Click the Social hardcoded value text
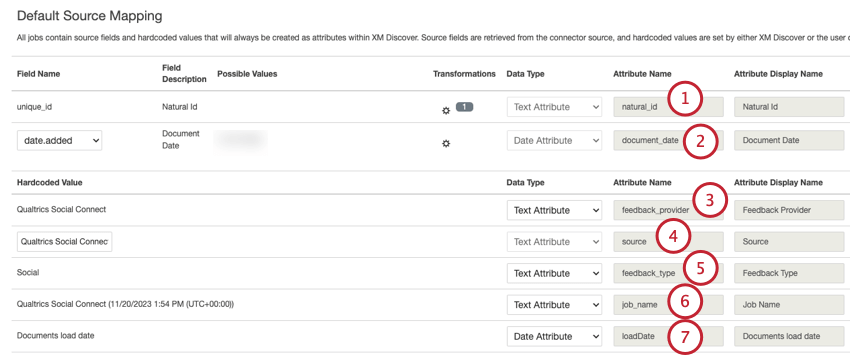Screen dimensions: 850x360 pyautogui.click(x=28, y=273)
